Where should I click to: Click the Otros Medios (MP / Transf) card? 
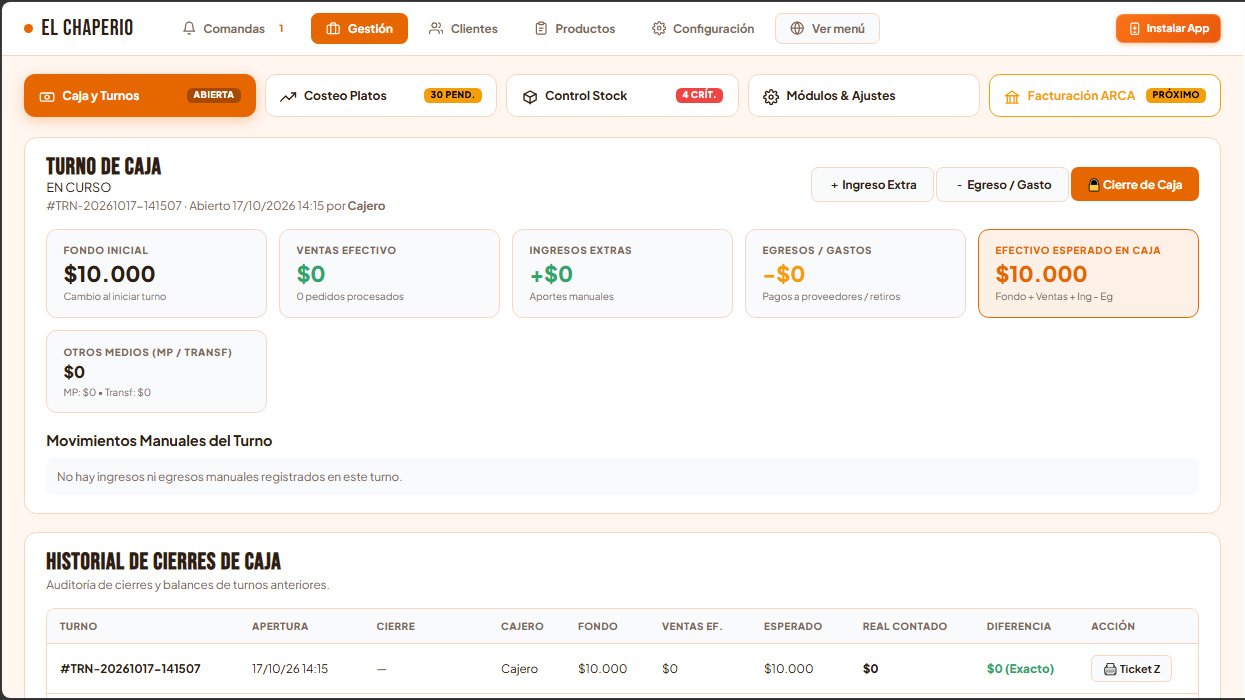156,371
